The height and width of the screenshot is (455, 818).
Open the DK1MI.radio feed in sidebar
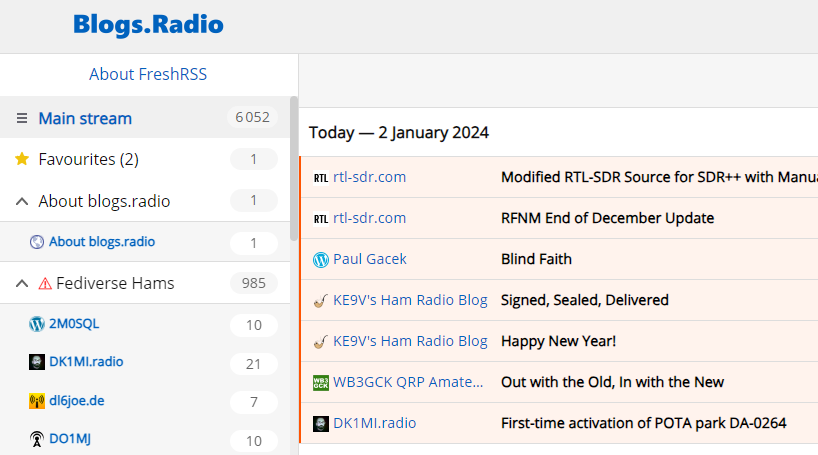point(86,362)
